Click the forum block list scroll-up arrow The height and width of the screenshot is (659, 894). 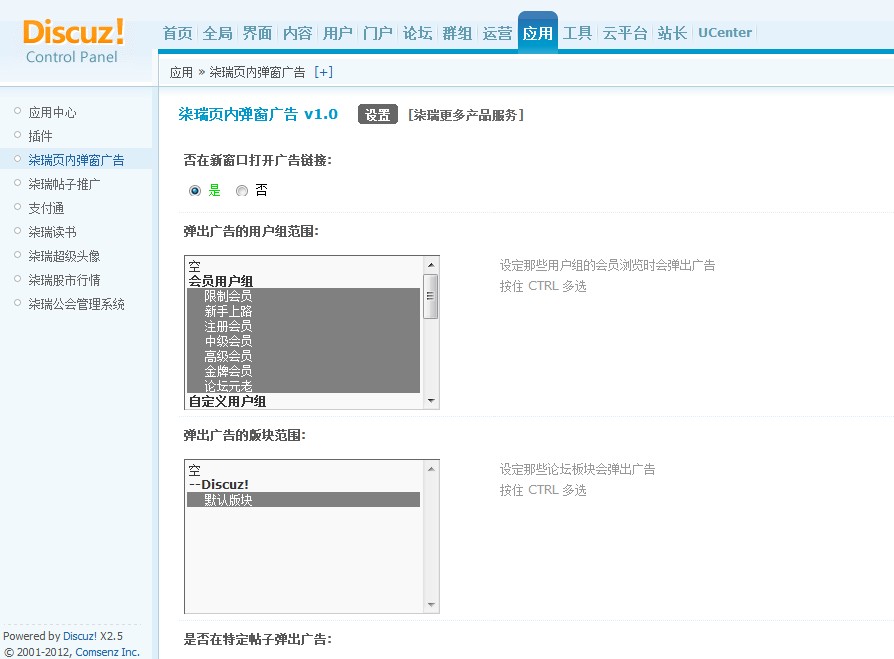431,469
